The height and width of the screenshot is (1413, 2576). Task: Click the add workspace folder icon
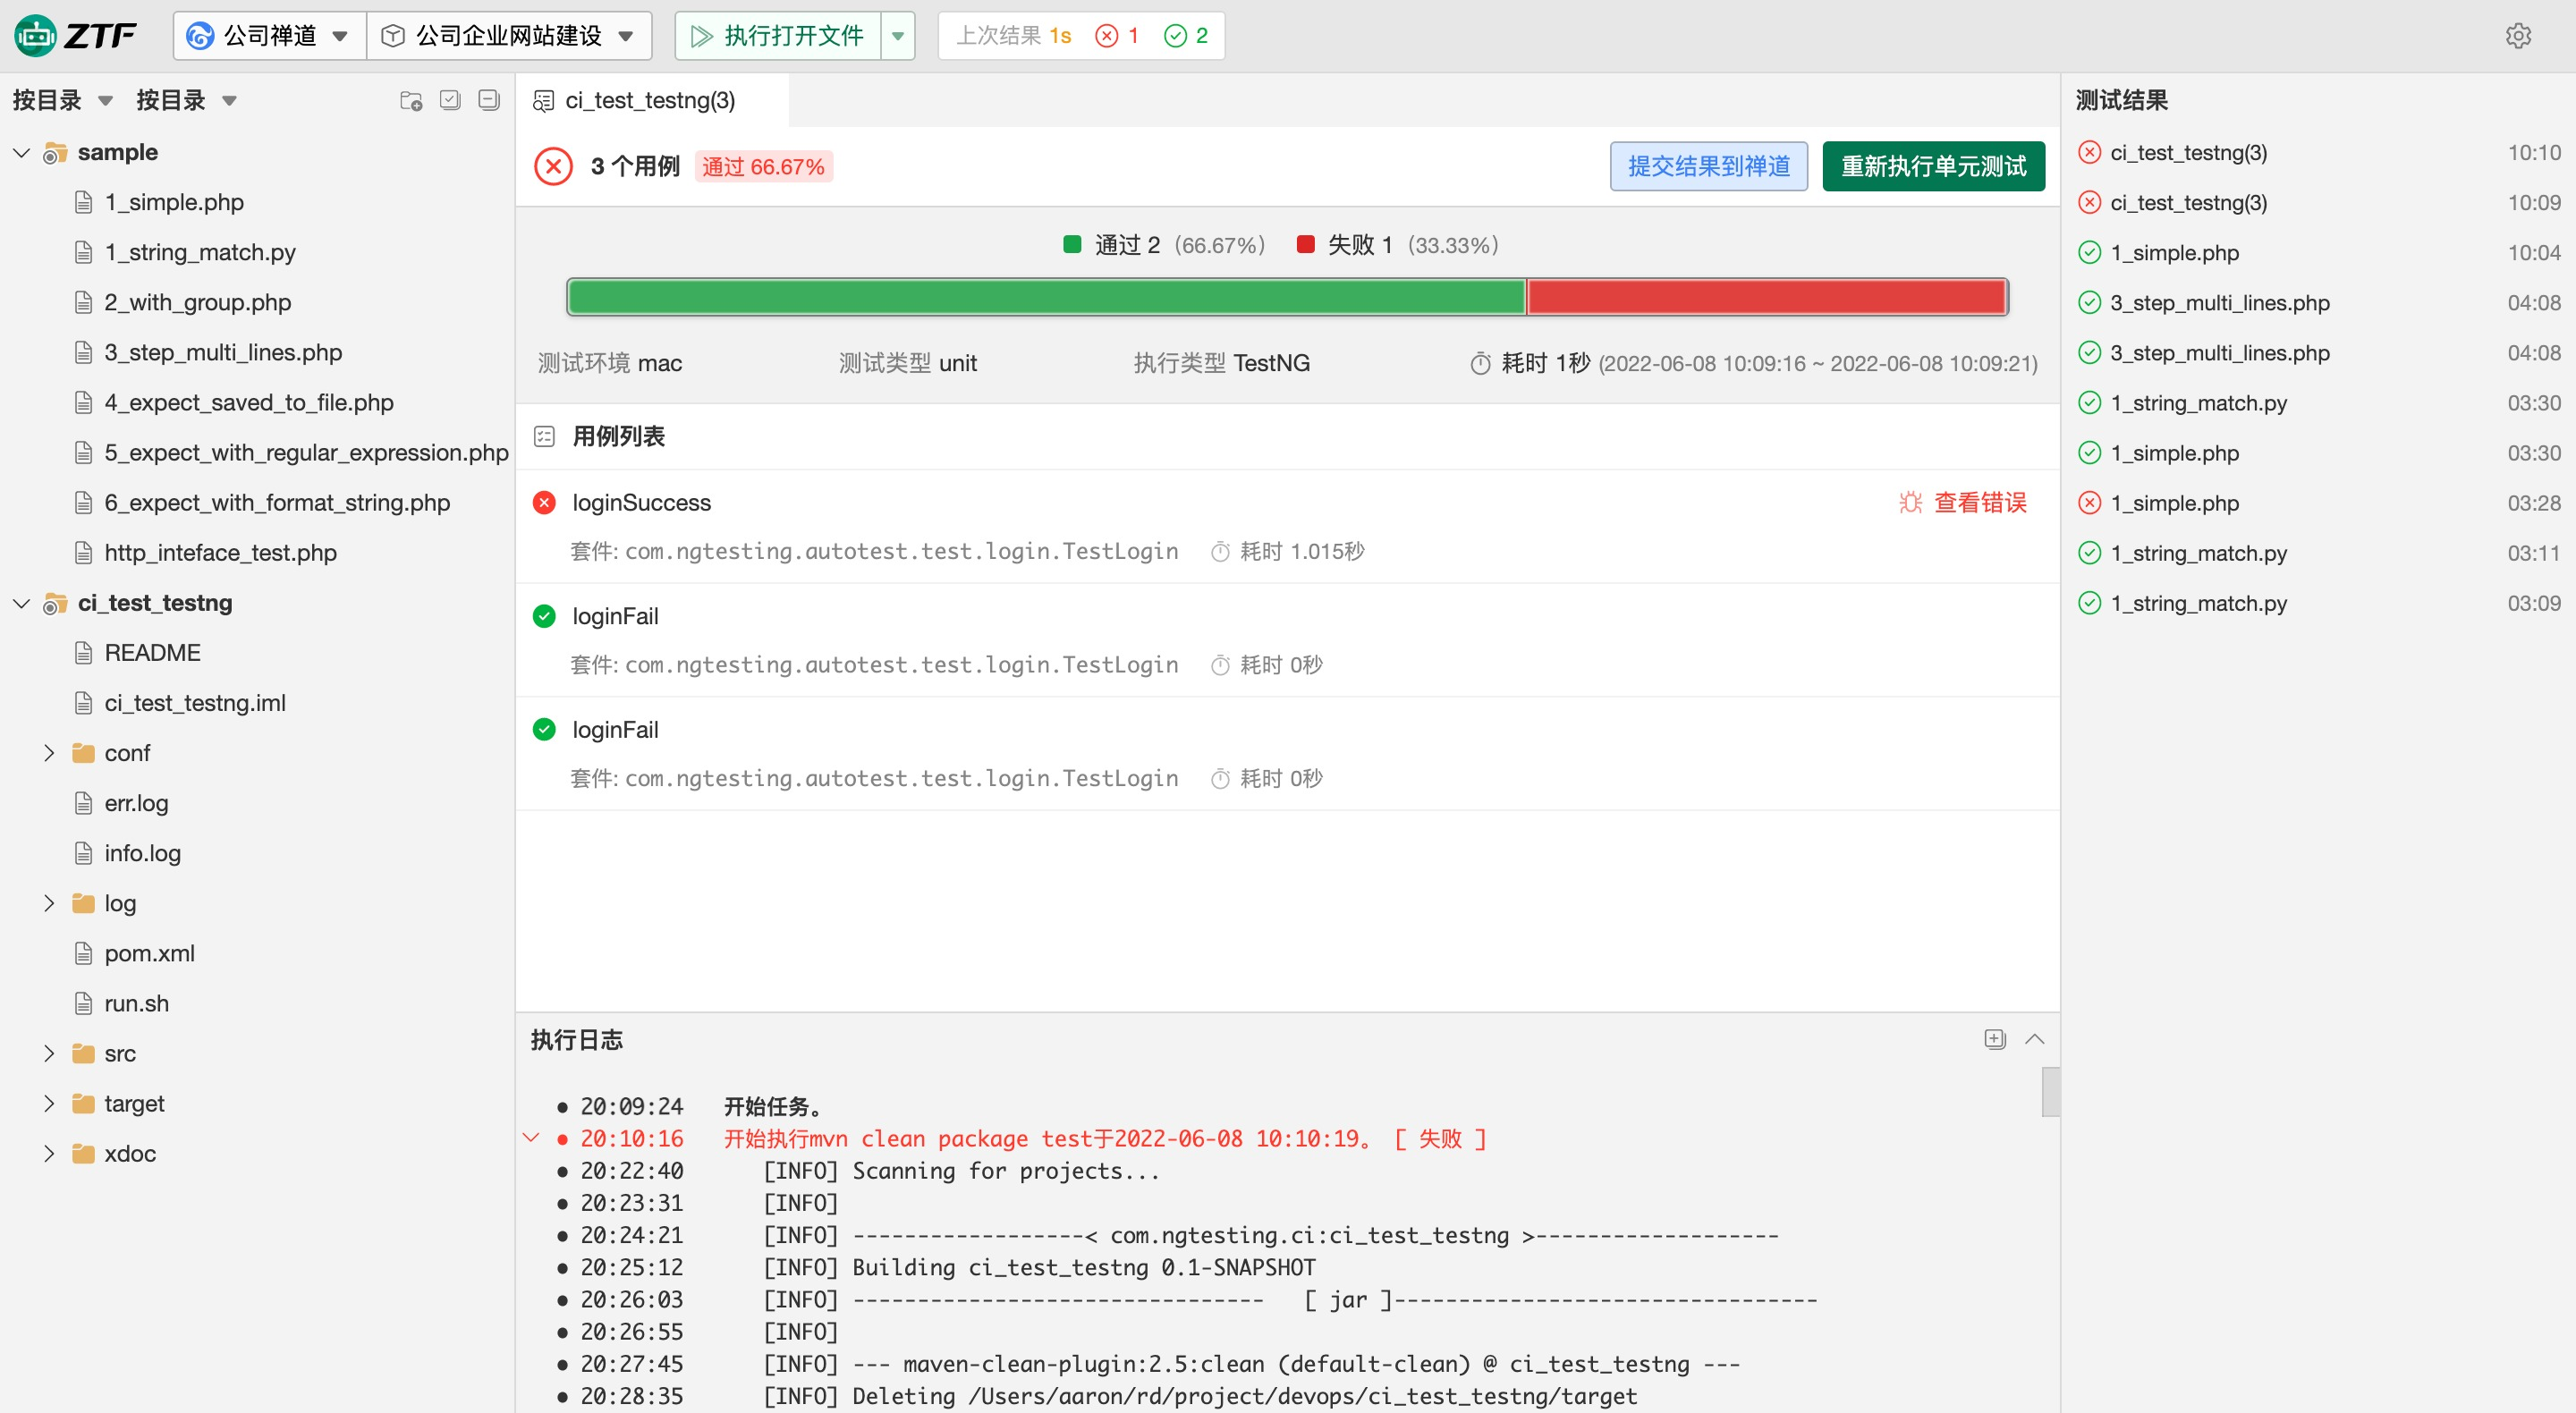click(411, 100)
